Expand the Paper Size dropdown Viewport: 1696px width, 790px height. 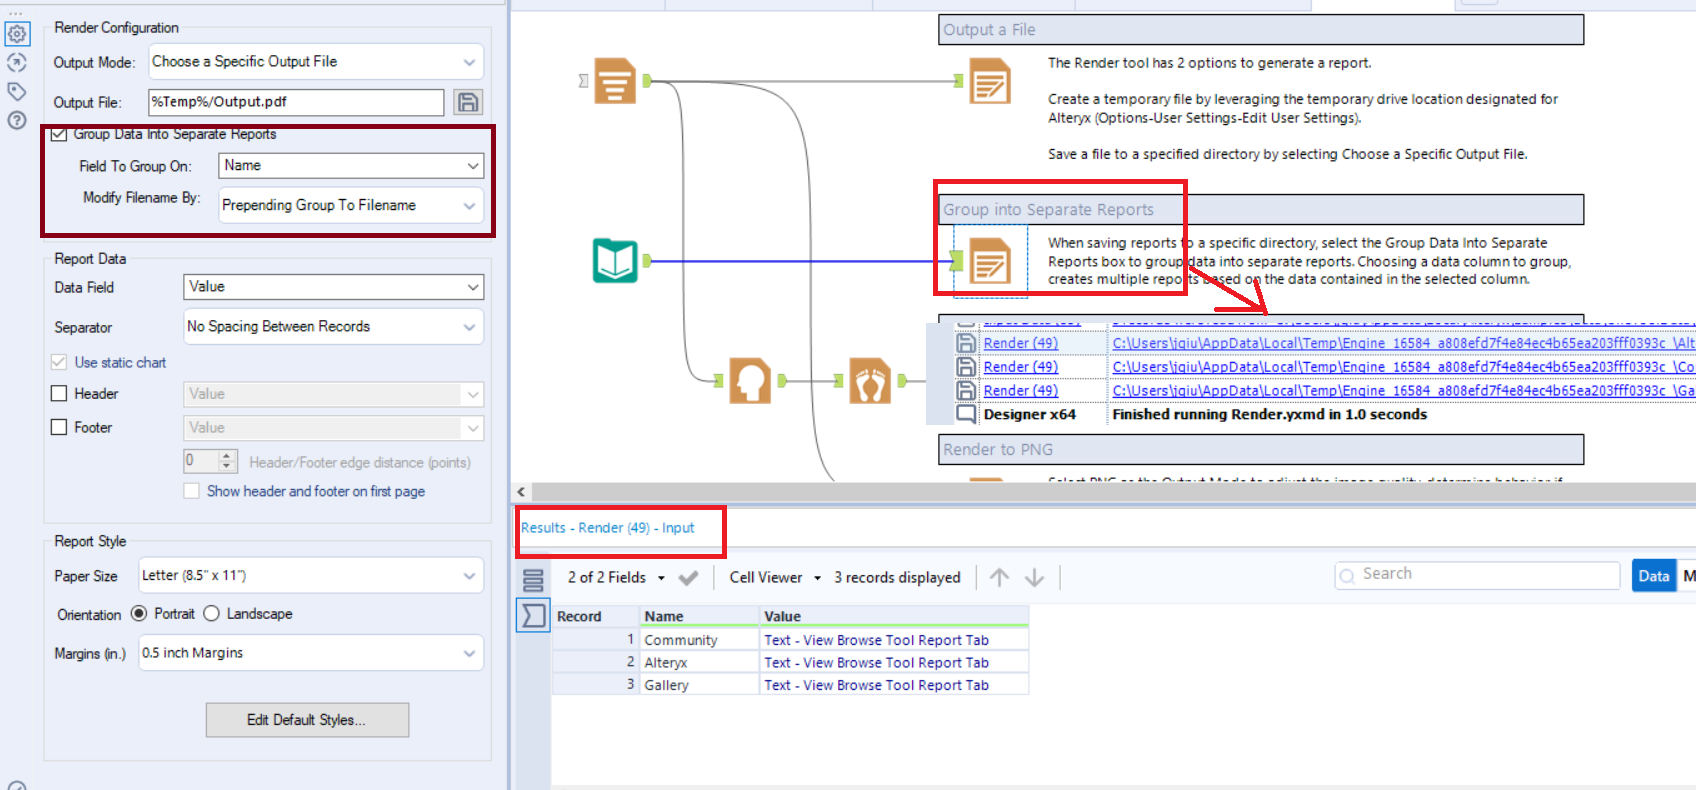pos(311,576)
